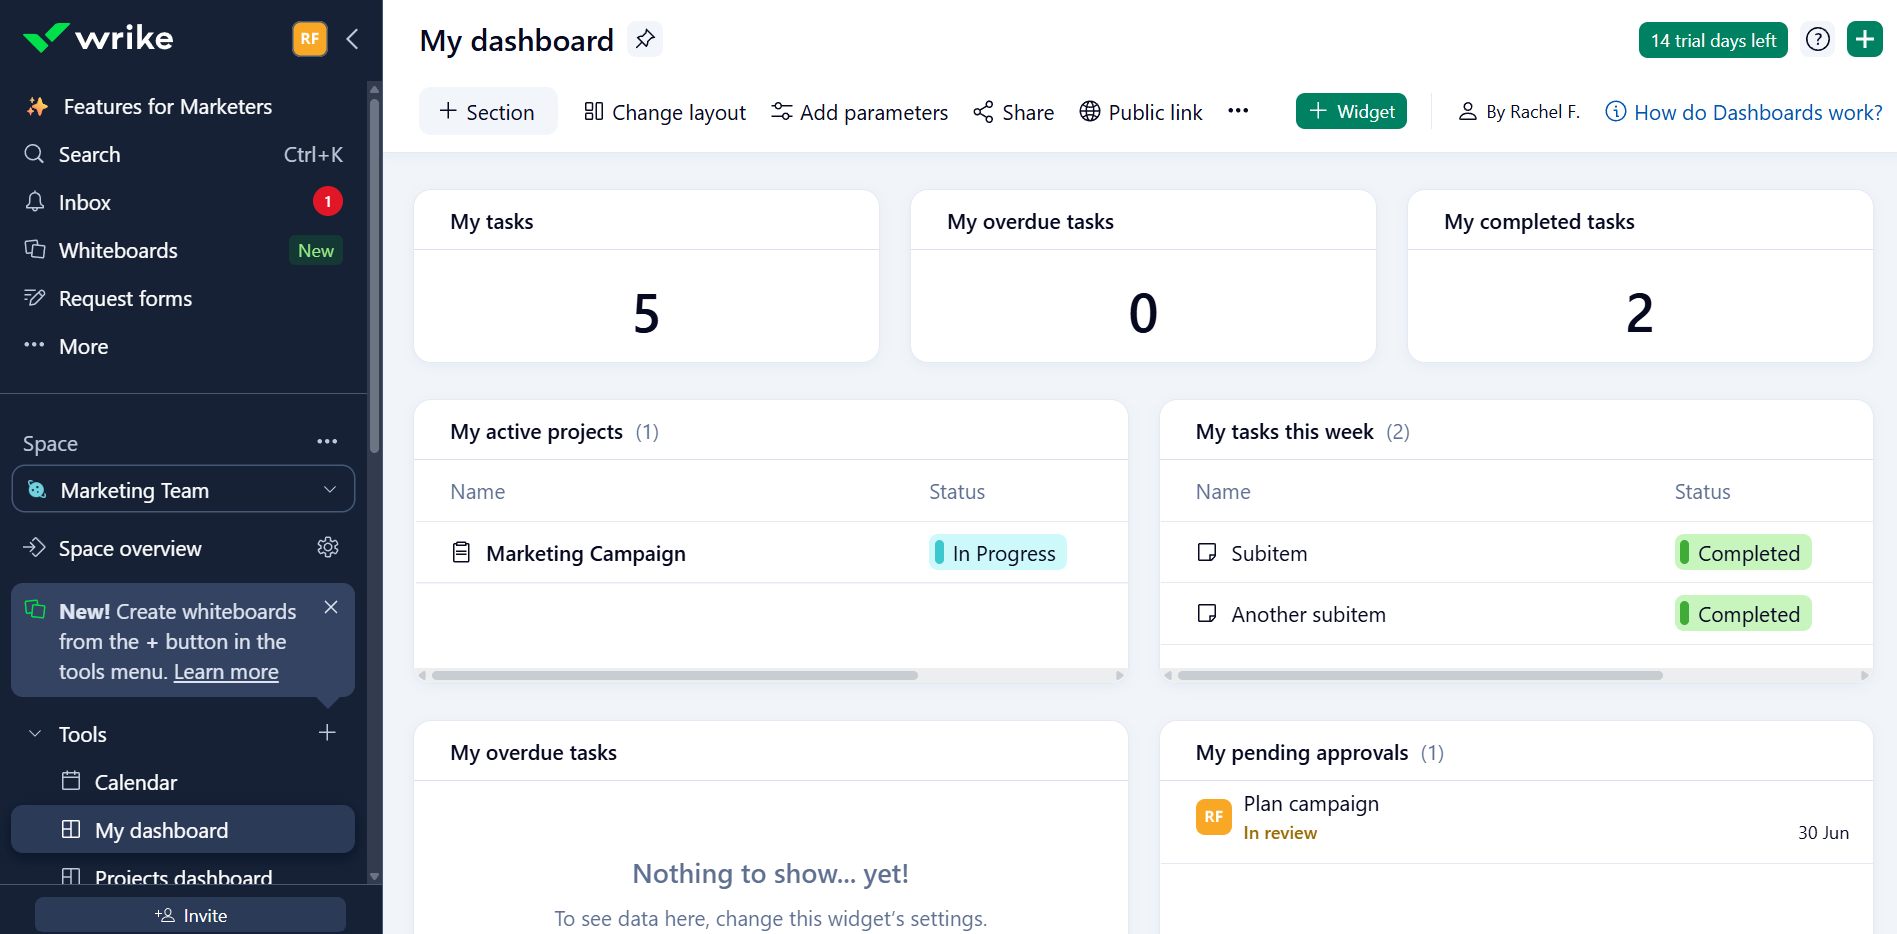Open the My overdue tasks count of 0
Screen dimensions: 1897x934
pos(1143,313)
